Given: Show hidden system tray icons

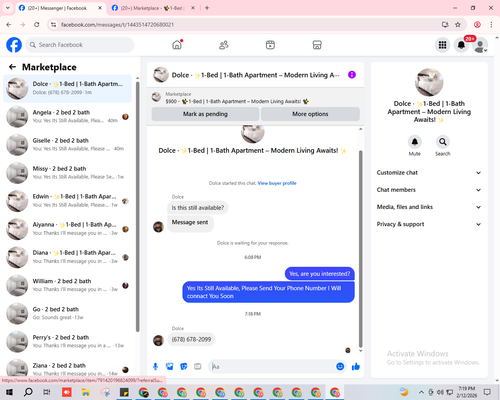Looking at the screenshot, I should tap(421, 392).
